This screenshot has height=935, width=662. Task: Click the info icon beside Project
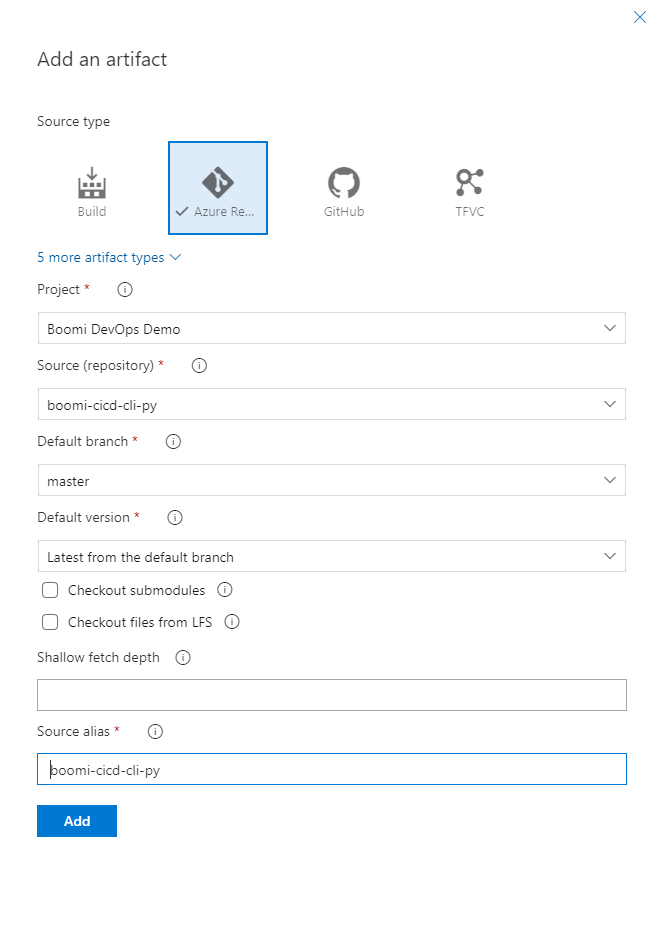tap(125, 290)
